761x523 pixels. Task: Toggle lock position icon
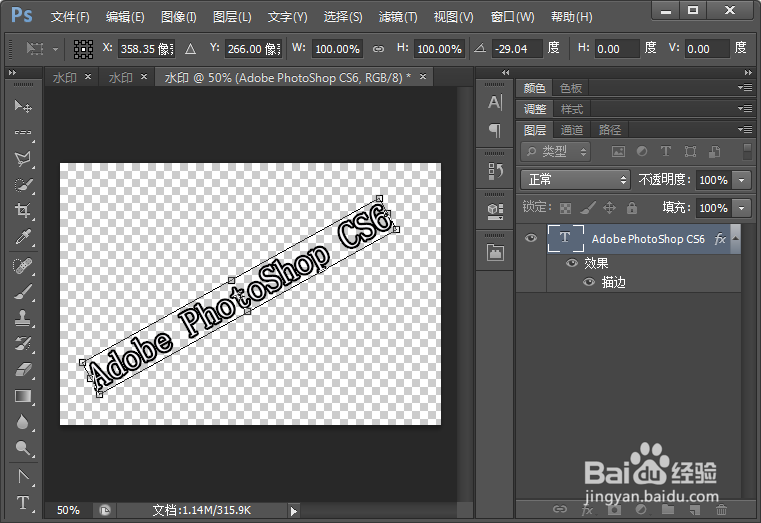point(609,208)
